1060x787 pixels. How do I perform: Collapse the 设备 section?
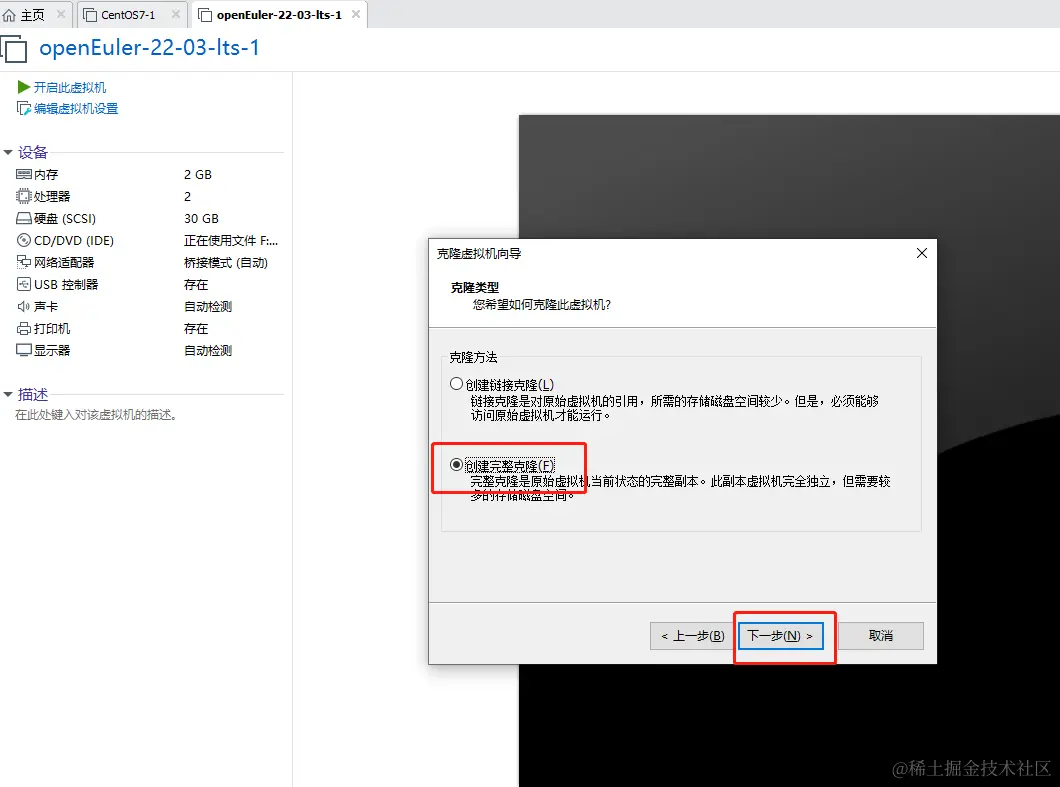click(8, 153)
